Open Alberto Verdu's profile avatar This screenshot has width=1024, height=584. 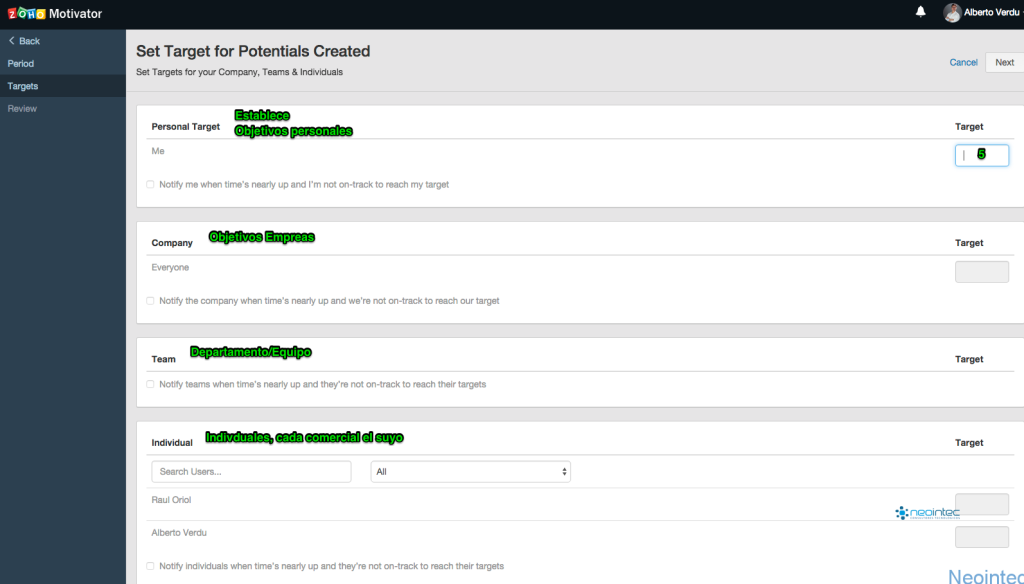coord(952,12)
